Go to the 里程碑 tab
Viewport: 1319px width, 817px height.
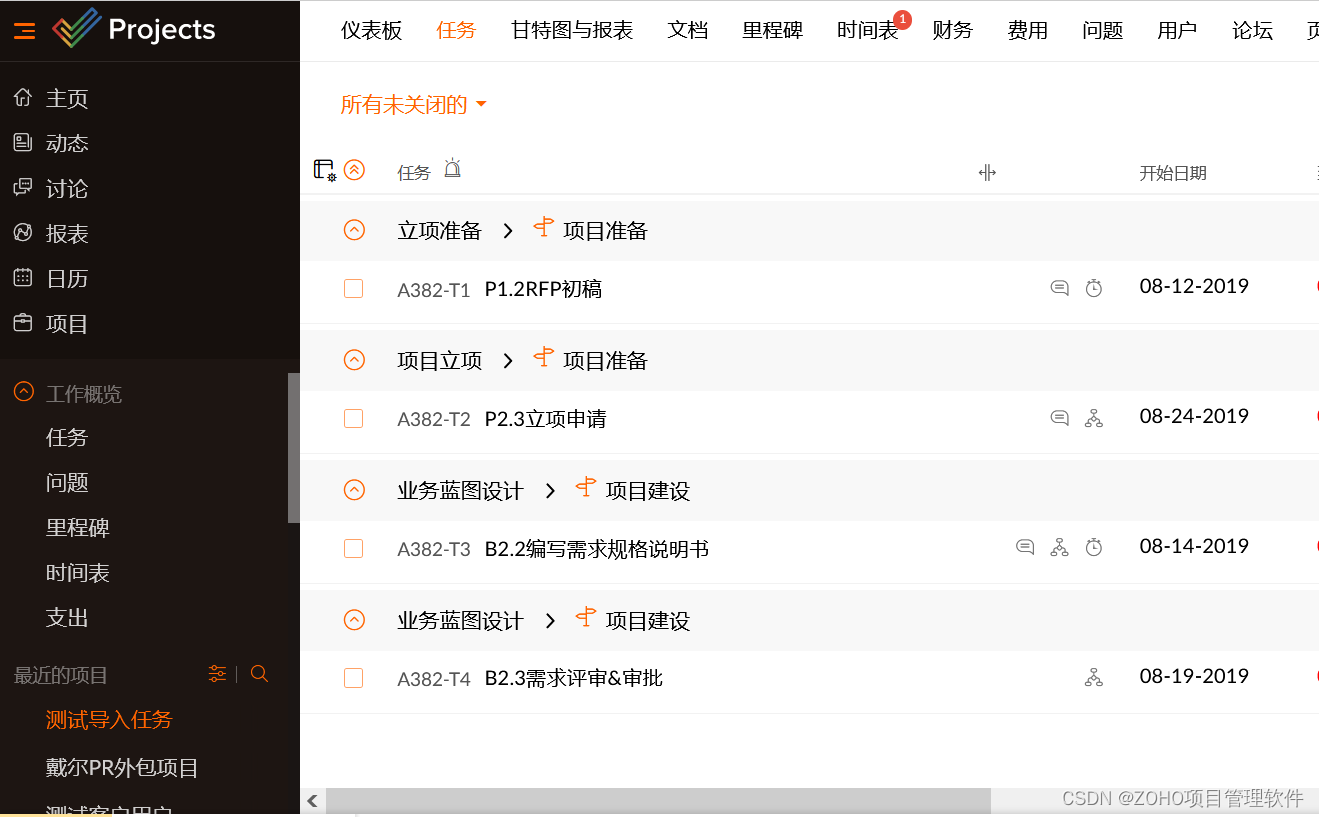pyautogui.click(x=773, y=30)
